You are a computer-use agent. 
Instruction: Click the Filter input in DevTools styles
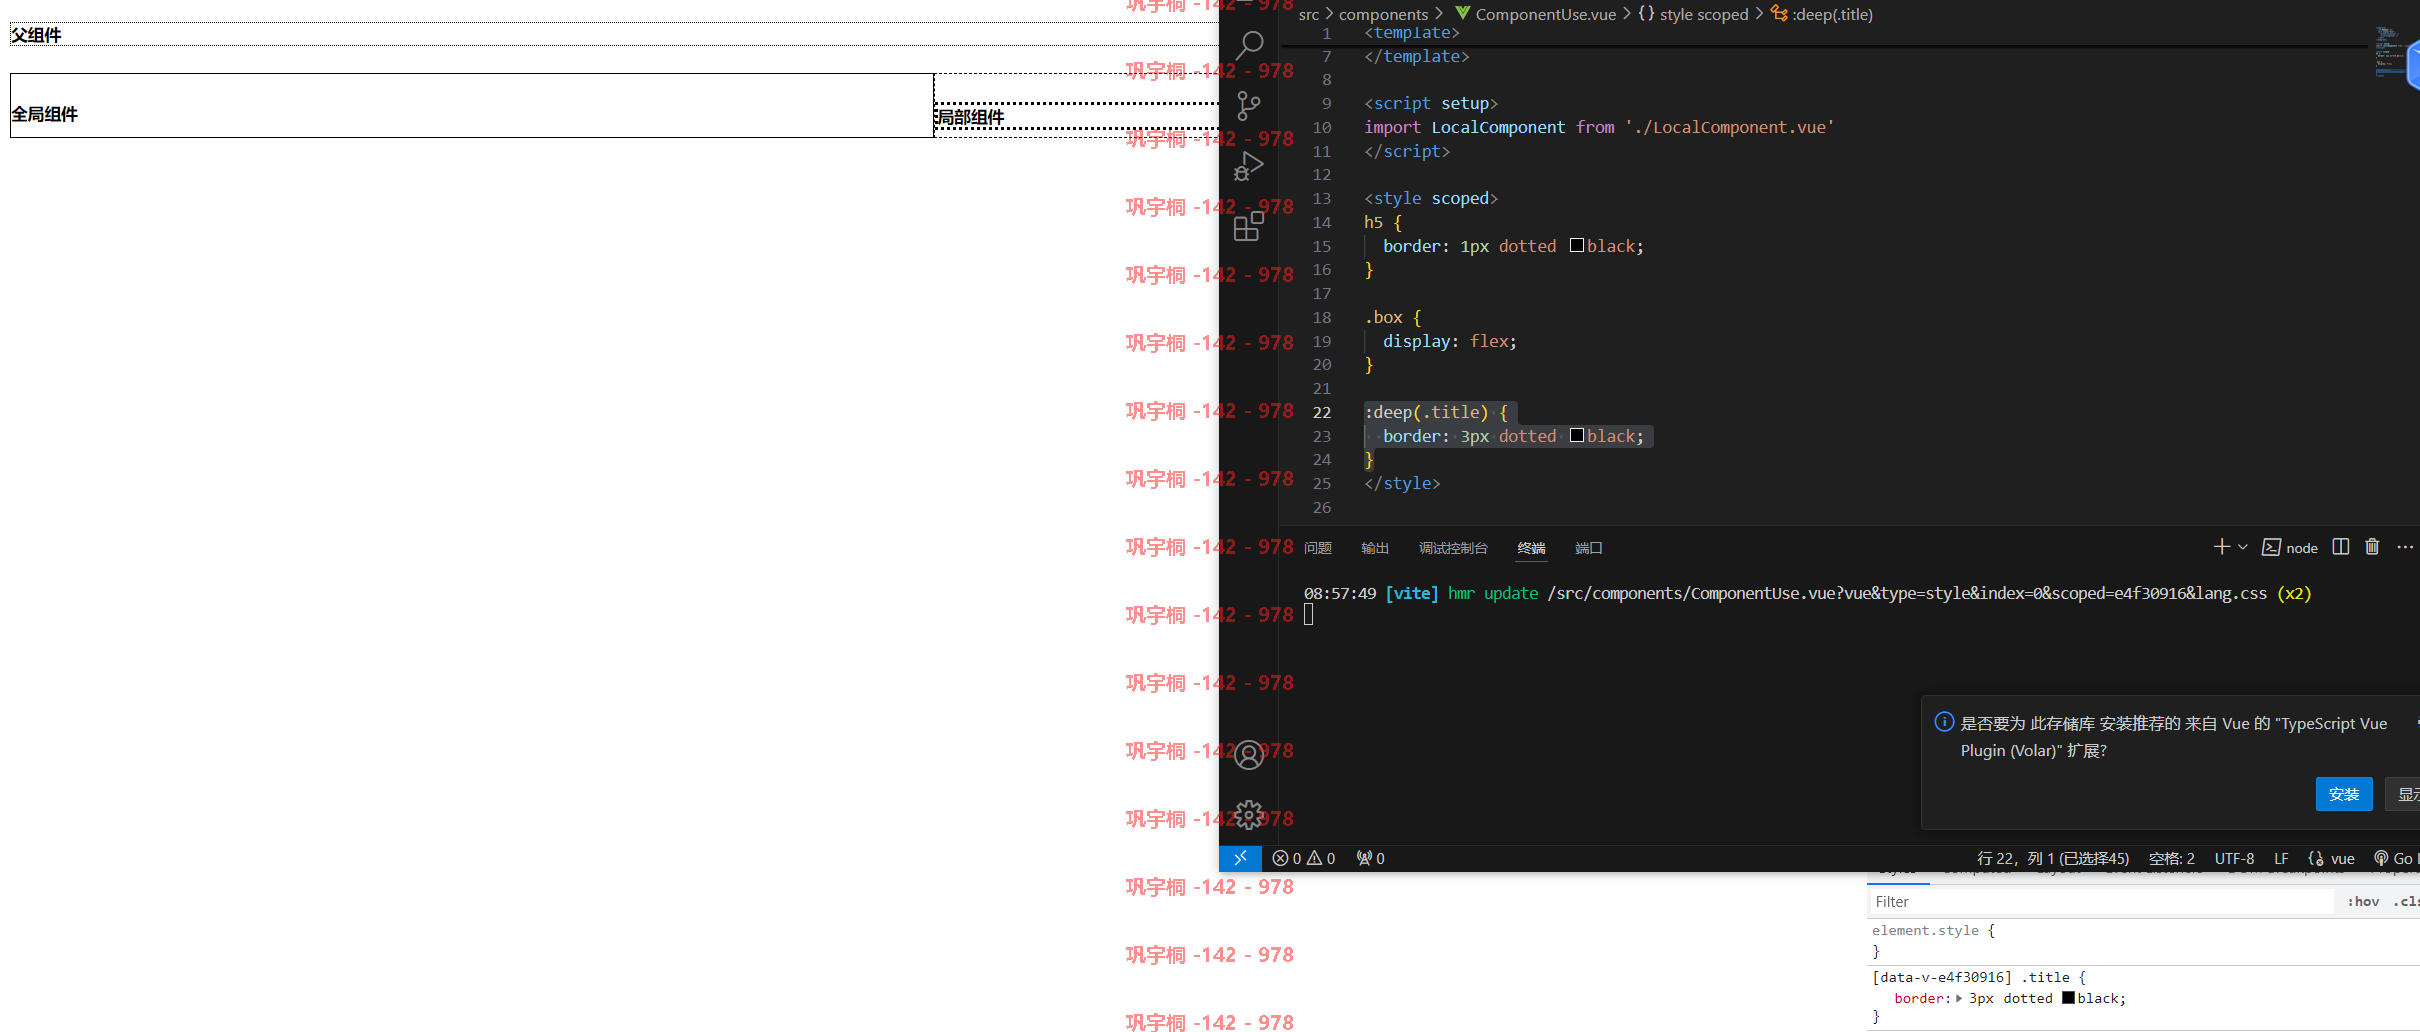[x=2100, y=902]
